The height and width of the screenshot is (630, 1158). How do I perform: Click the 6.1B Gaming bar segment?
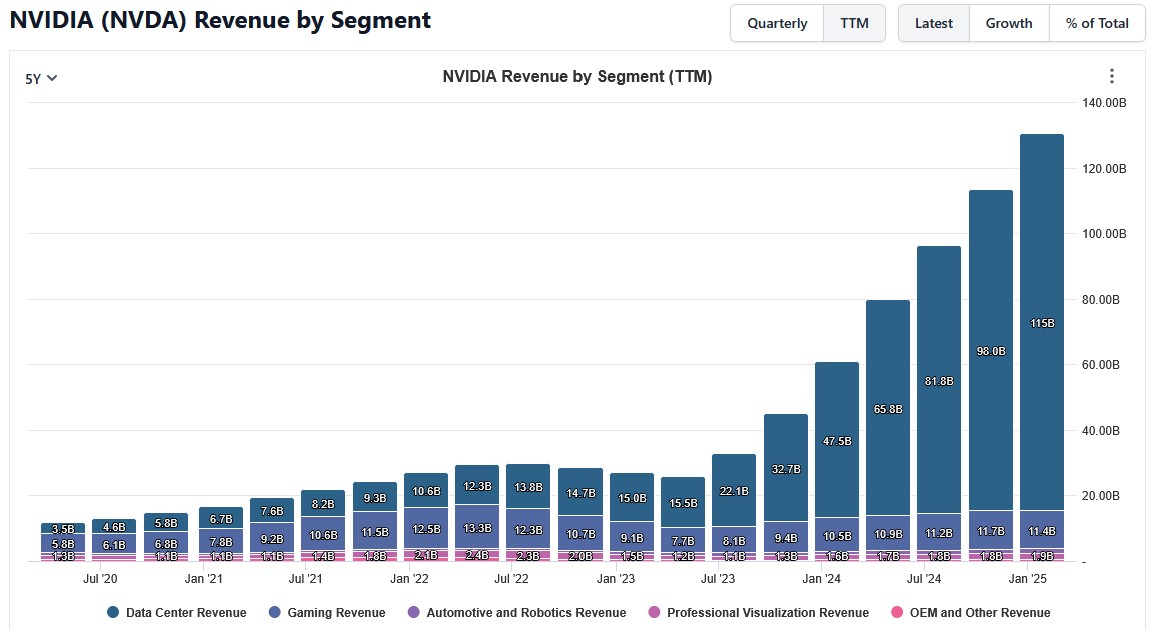[x=114, y=544]
